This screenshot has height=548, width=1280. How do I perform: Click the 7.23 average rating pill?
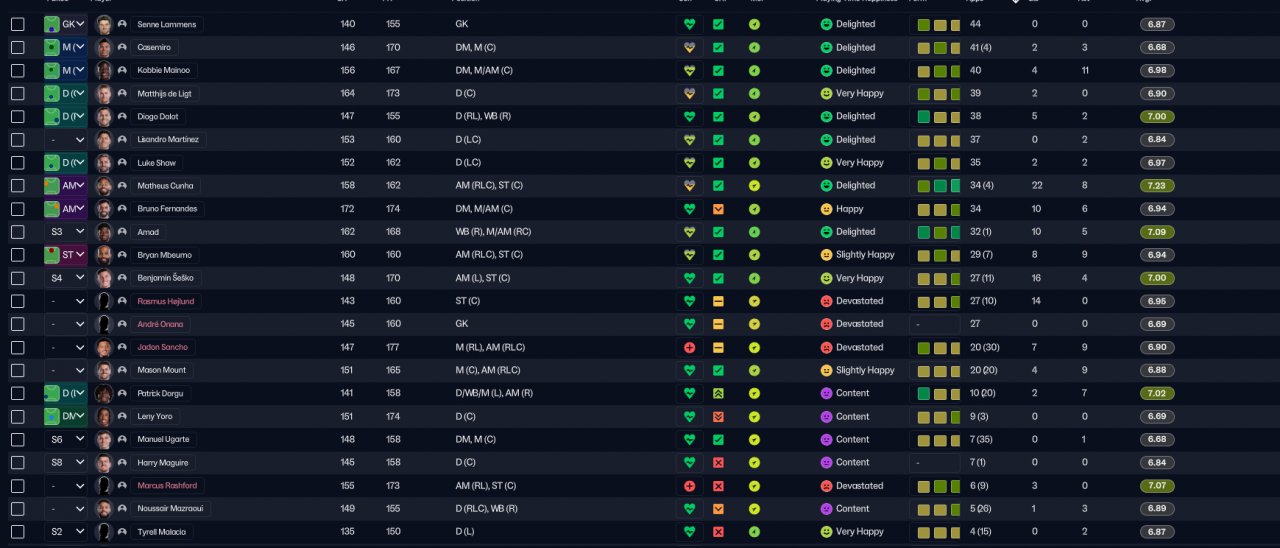click(1157, 186)
